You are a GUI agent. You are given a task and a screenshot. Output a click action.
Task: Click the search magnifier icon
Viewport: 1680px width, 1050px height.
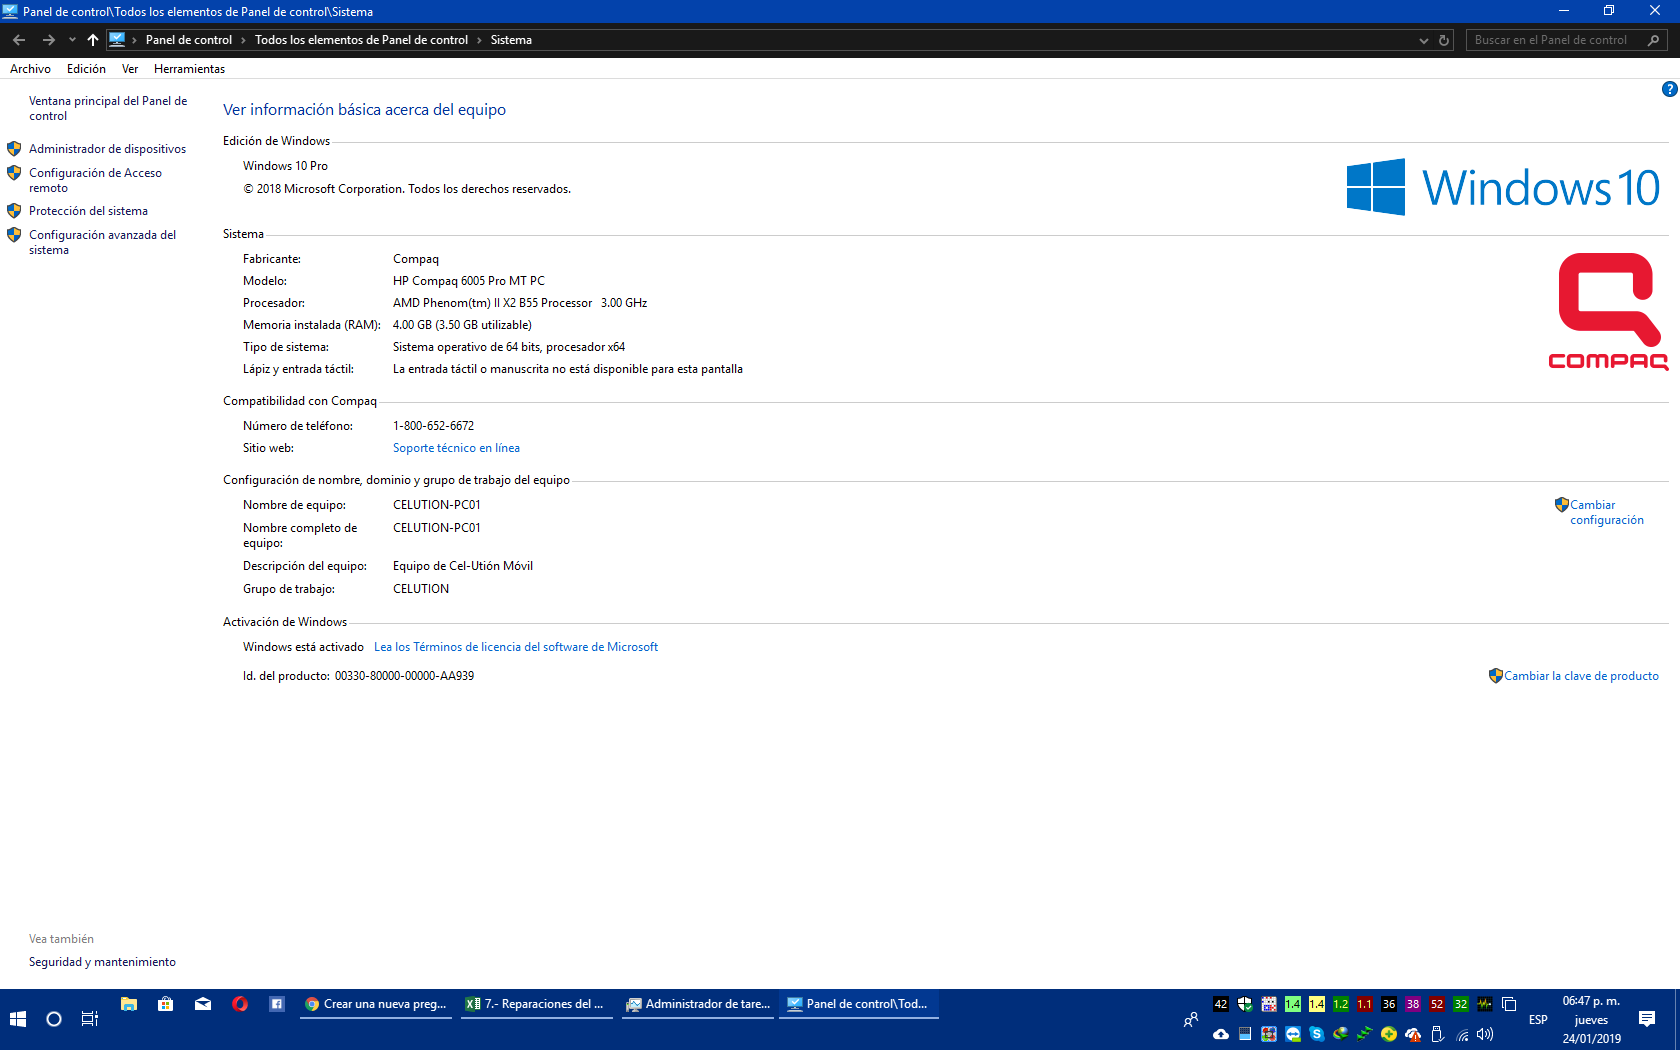pyautogui.click(x=1654, y=40)
